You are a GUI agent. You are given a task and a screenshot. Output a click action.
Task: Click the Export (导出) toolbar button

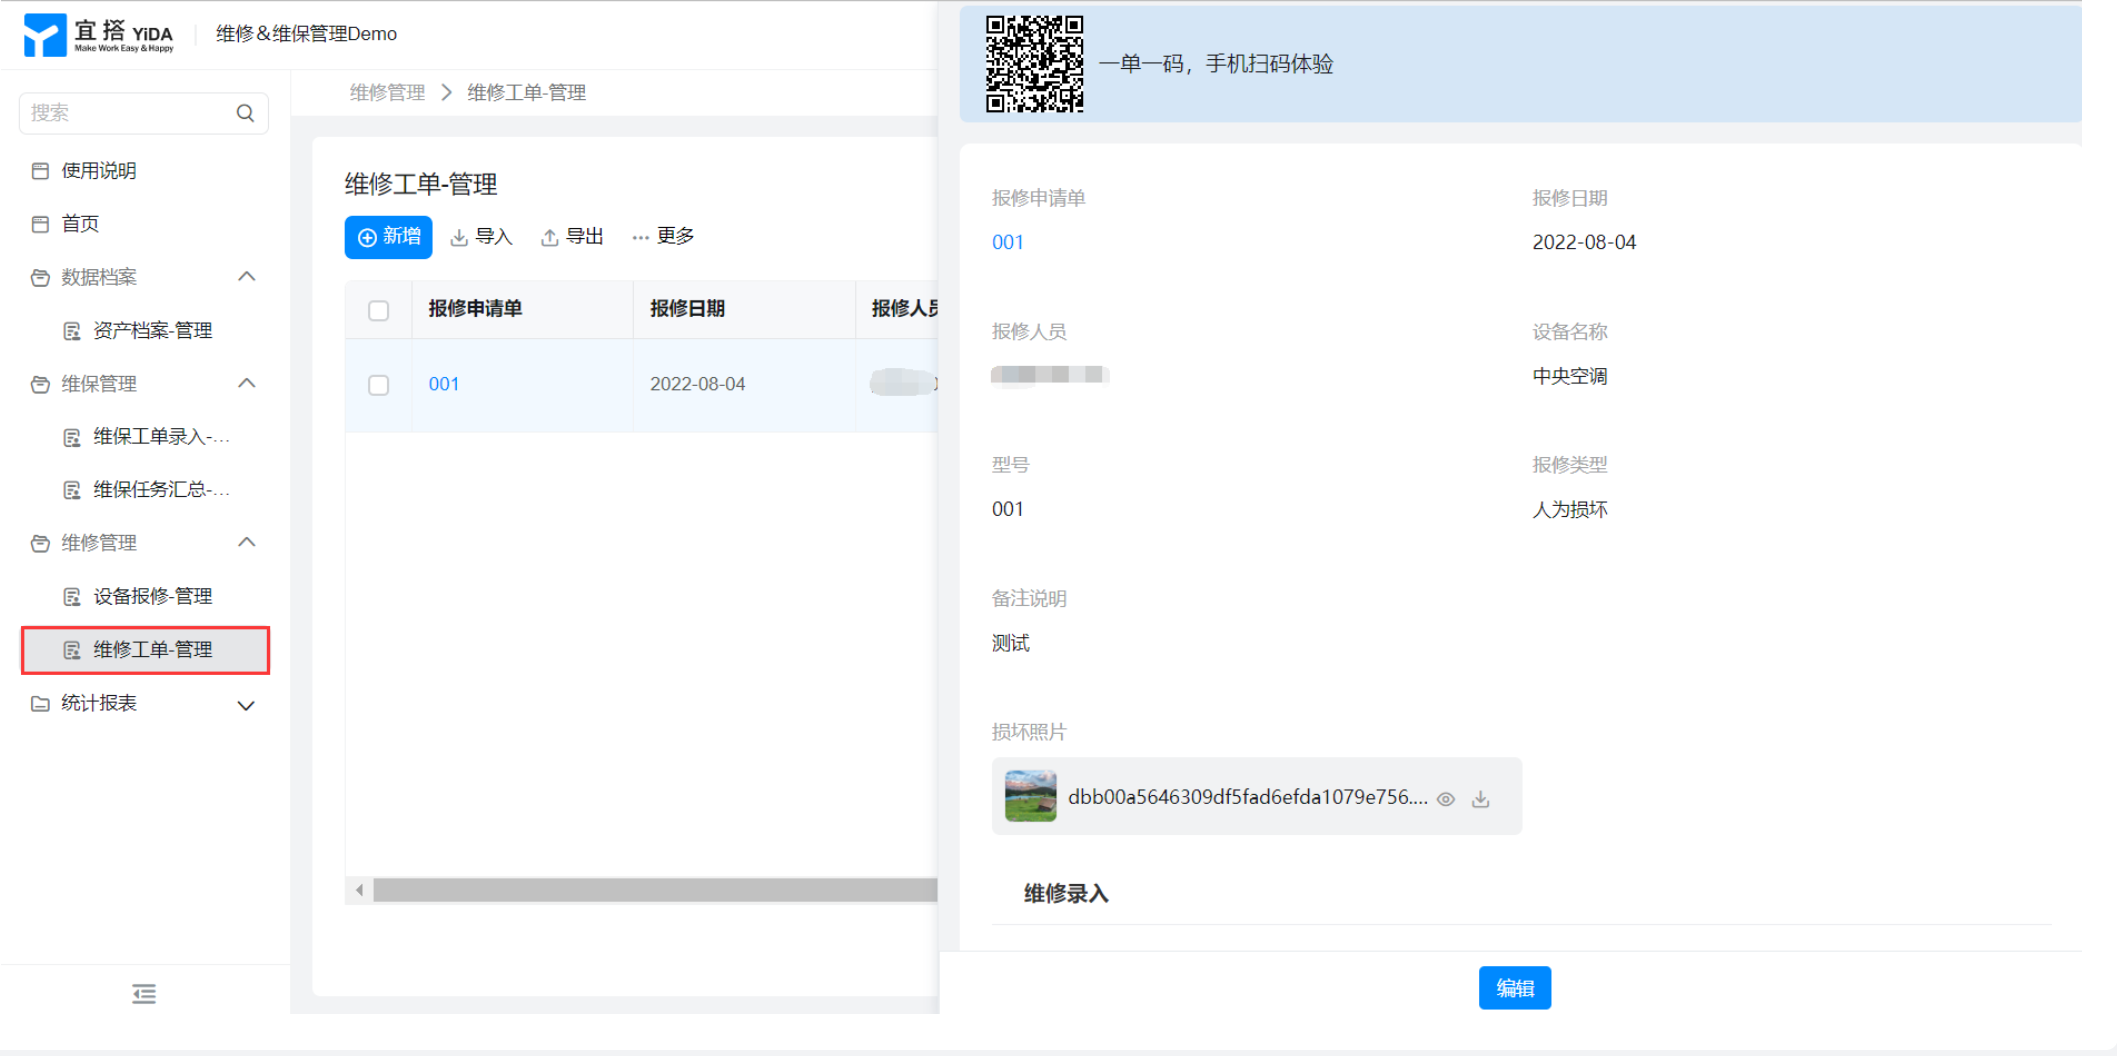(x=572, y=237)
